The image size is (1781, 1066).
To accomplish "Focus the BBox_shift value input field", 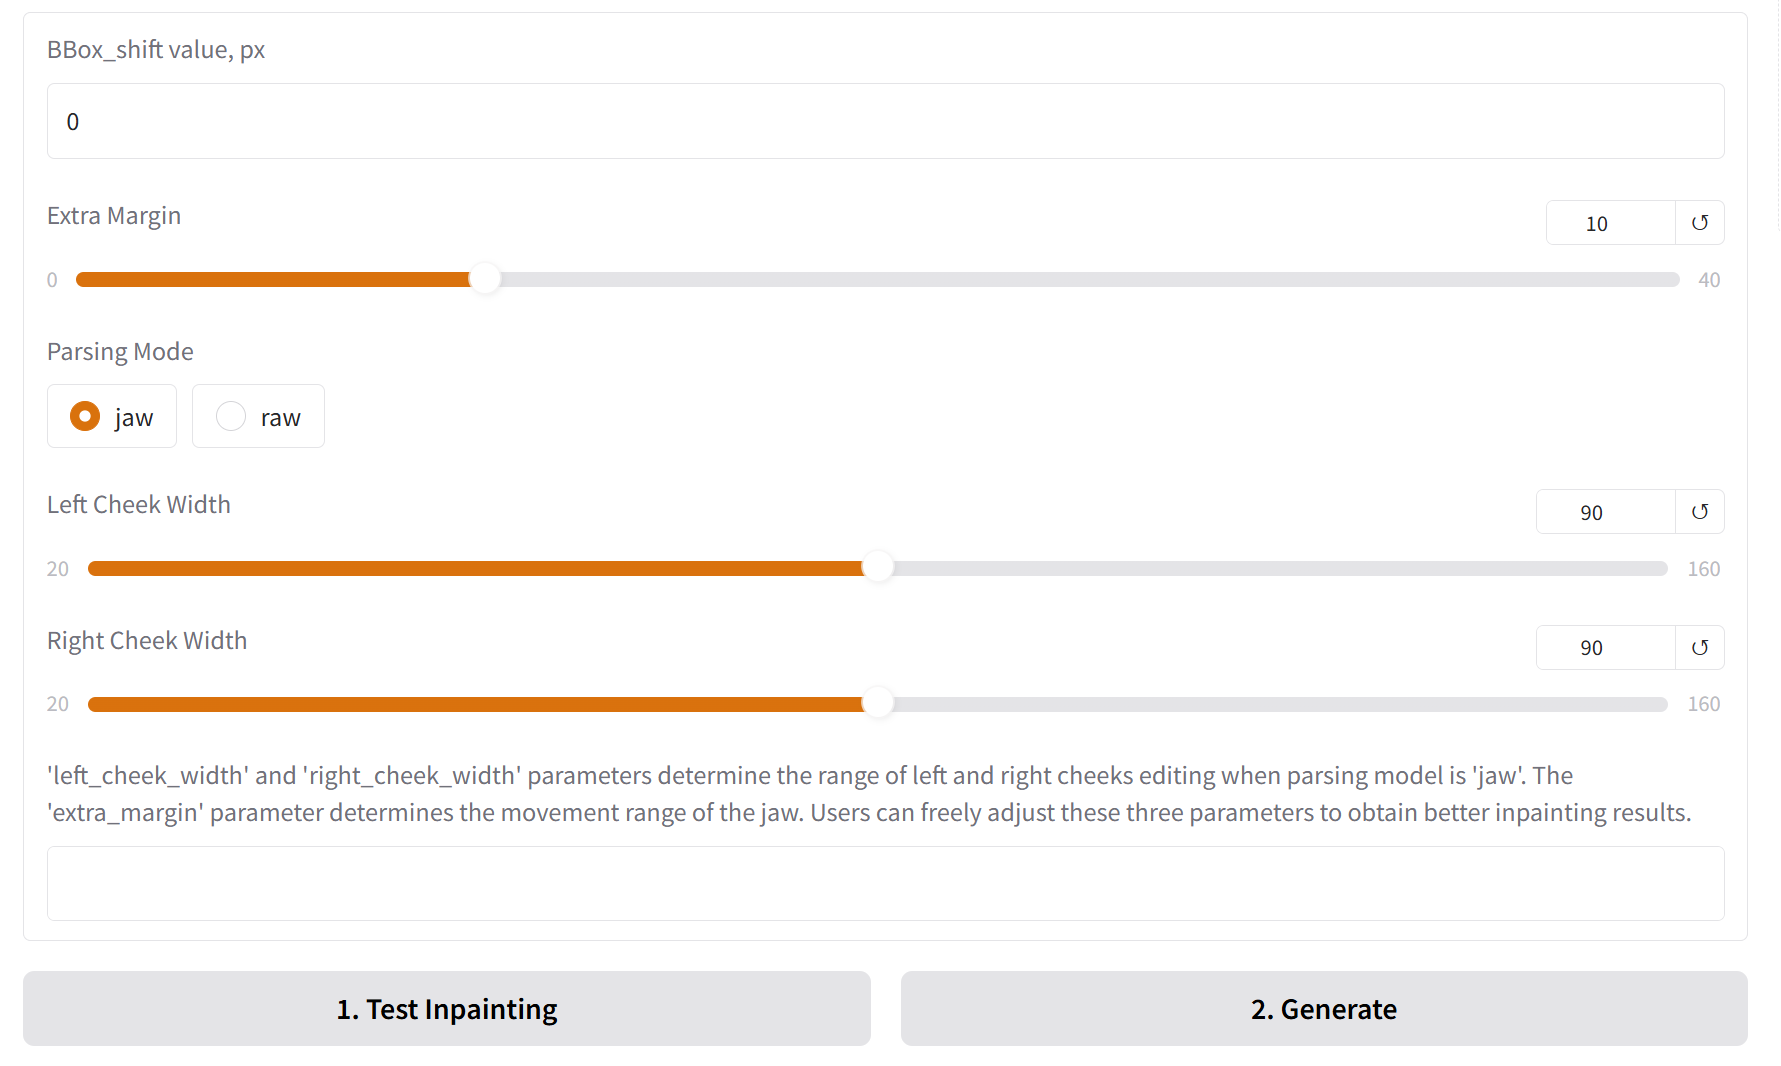I will click(885, 121).
